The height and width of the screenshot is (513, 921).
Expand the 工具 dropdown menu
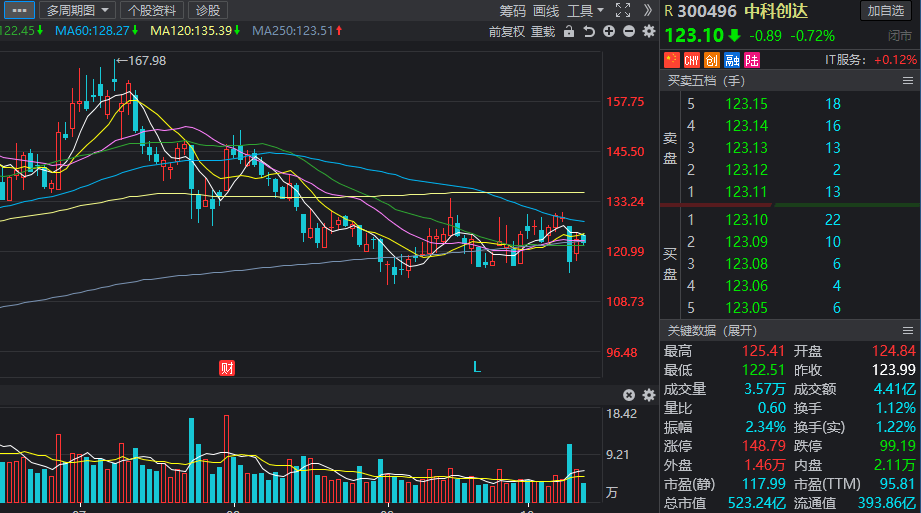pos(585,11)
